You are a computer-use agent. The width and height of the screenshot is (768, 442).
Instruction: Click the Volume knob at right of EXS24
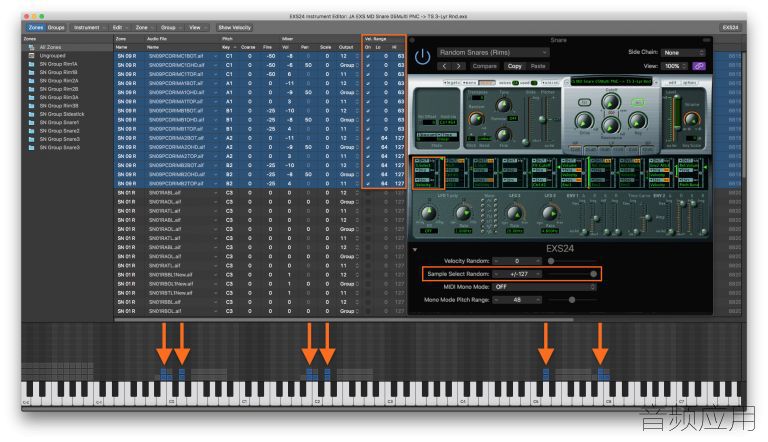click(692, 119)
